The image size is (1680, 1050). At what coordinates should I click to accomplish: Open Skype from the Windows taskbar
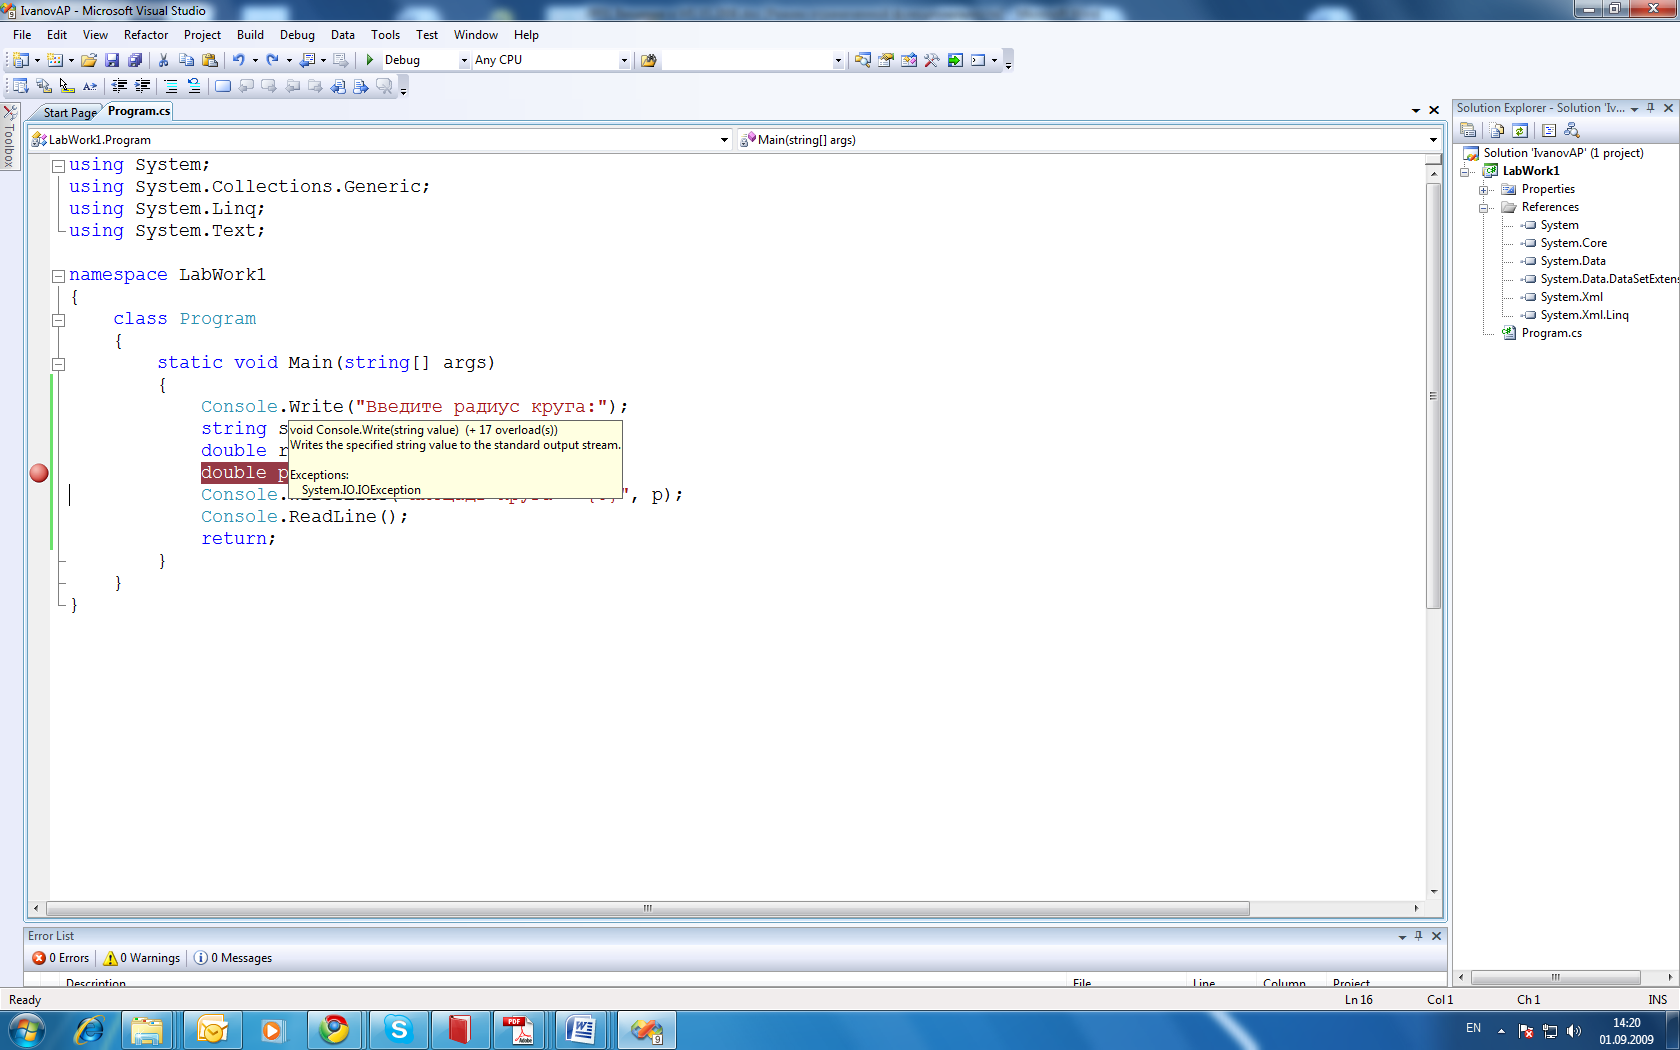(399, 1030)
